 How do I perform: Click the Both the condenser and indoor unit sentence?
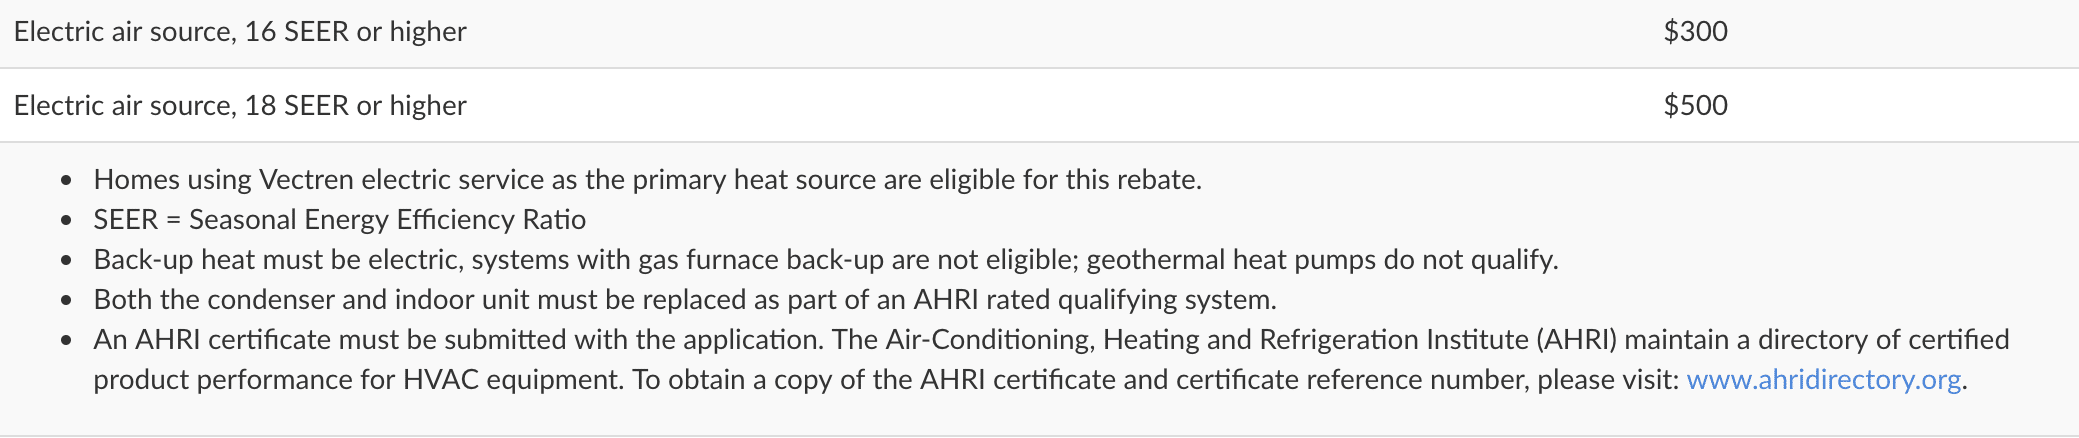(685, 300)
